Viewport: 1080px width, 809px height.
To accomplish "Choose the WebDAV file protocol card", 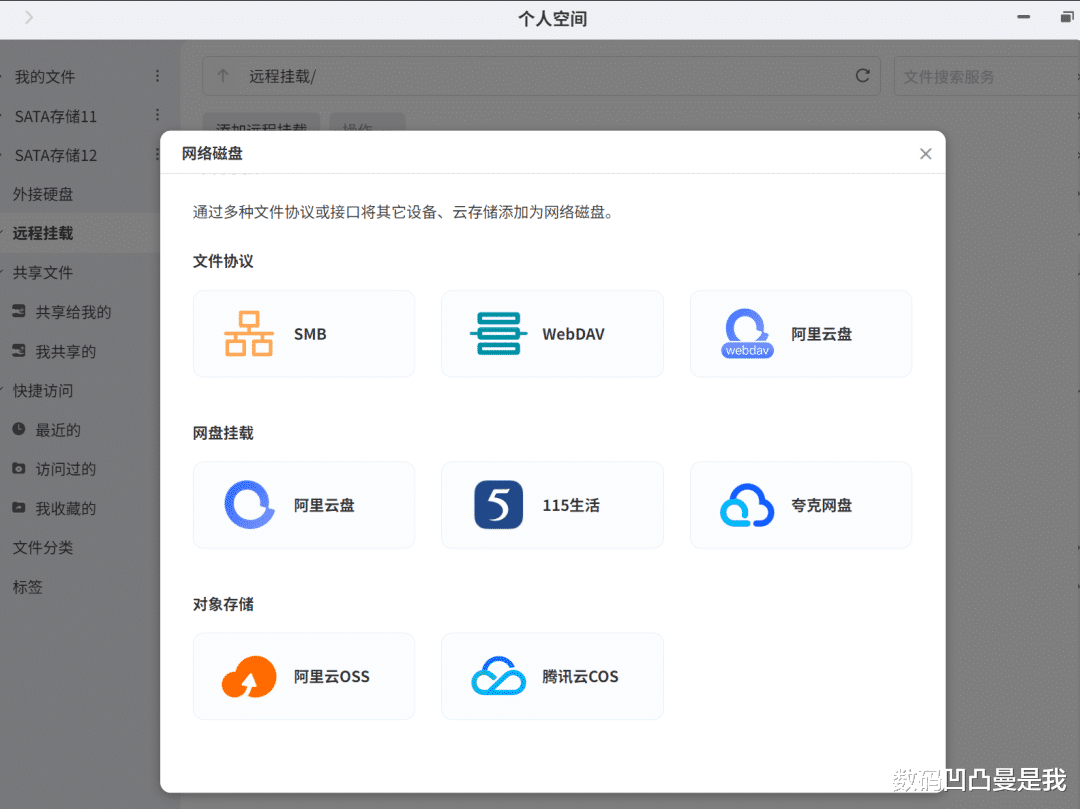I will (x=552, y=334).
